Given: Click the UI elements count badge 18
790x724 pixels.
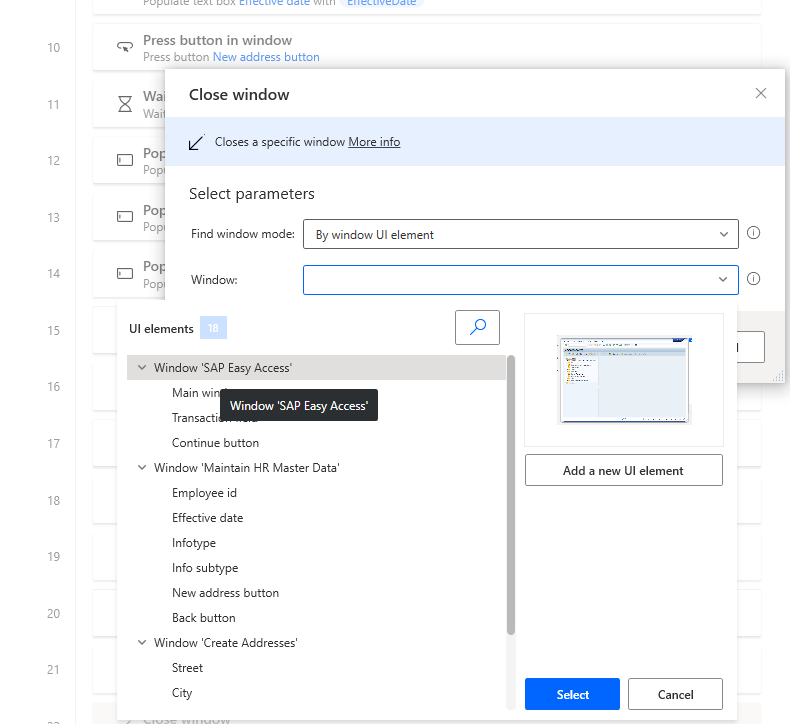Looking at the screenshot, I should coord(213,328).
